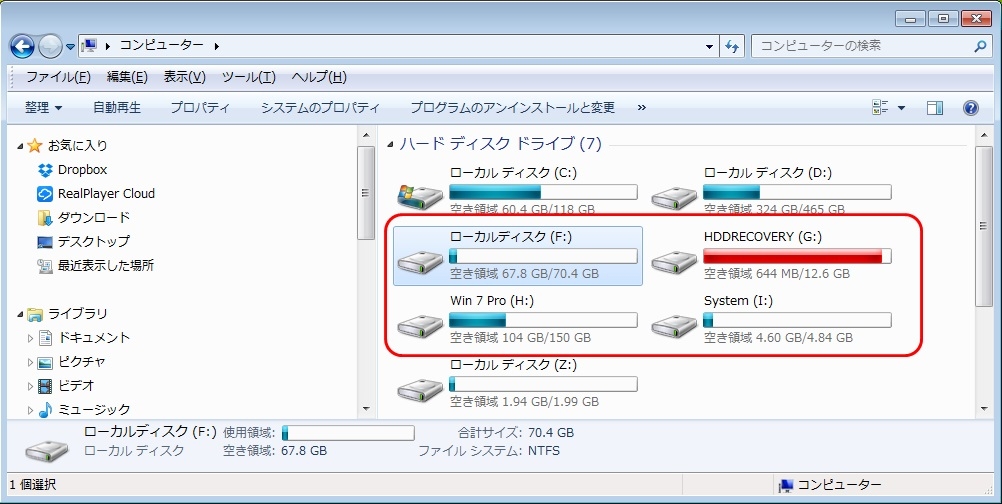Open the ツール(T) menu
Viewport: 1002px width, 504px height.
click(249, 77)
